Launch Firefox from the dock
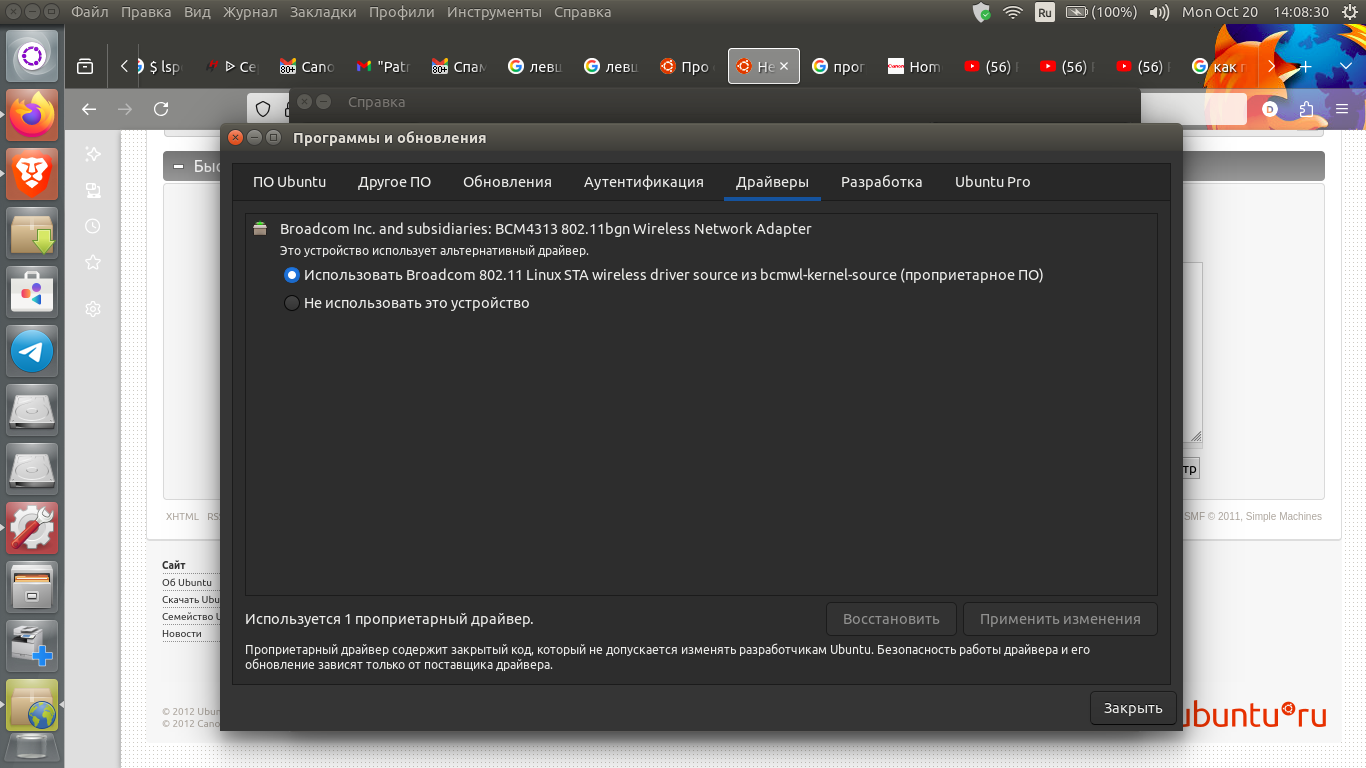The width and height of the screenshot is (1366, 768). coord(33,116)
